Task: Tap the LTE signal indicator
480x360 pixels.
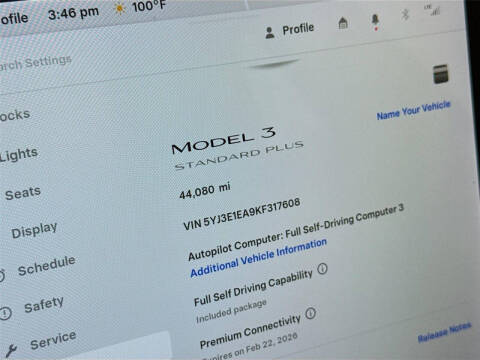Action: pos(433,10)
